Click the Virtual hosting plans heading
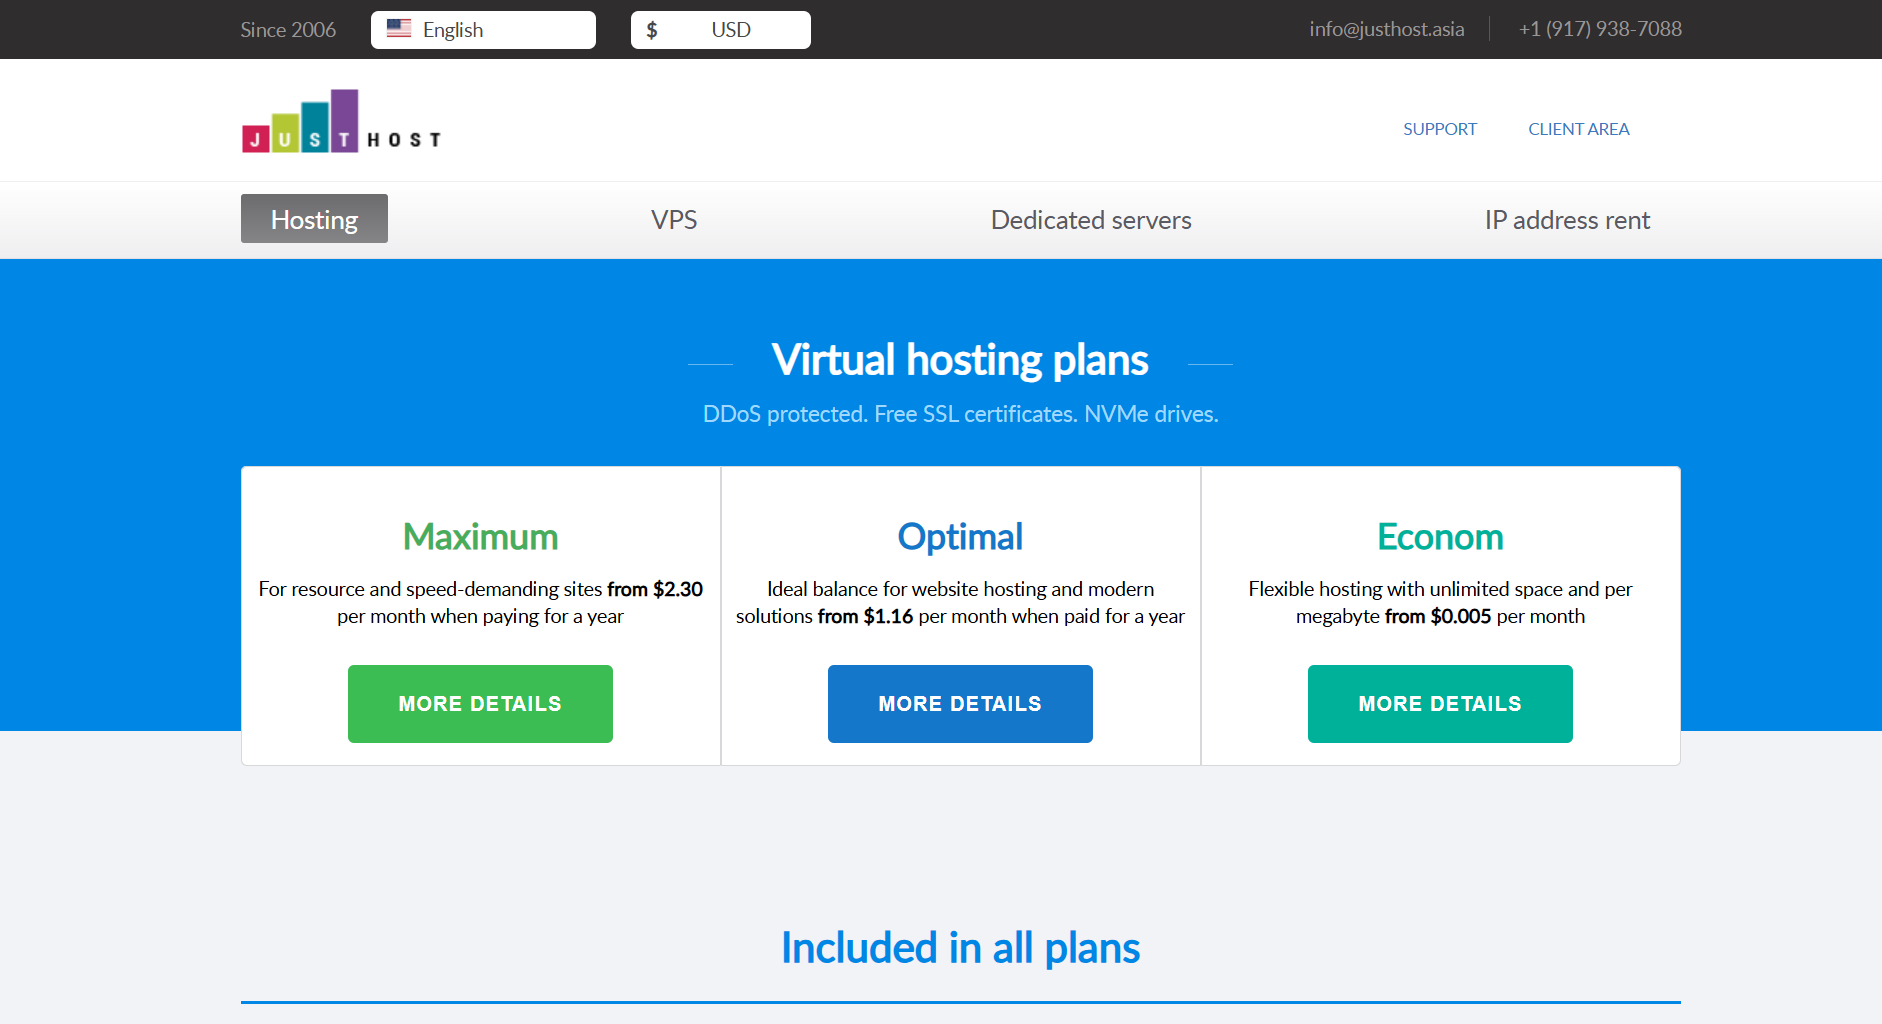Viewport: 1882px width, 1024px height. [x=960, y=360]
